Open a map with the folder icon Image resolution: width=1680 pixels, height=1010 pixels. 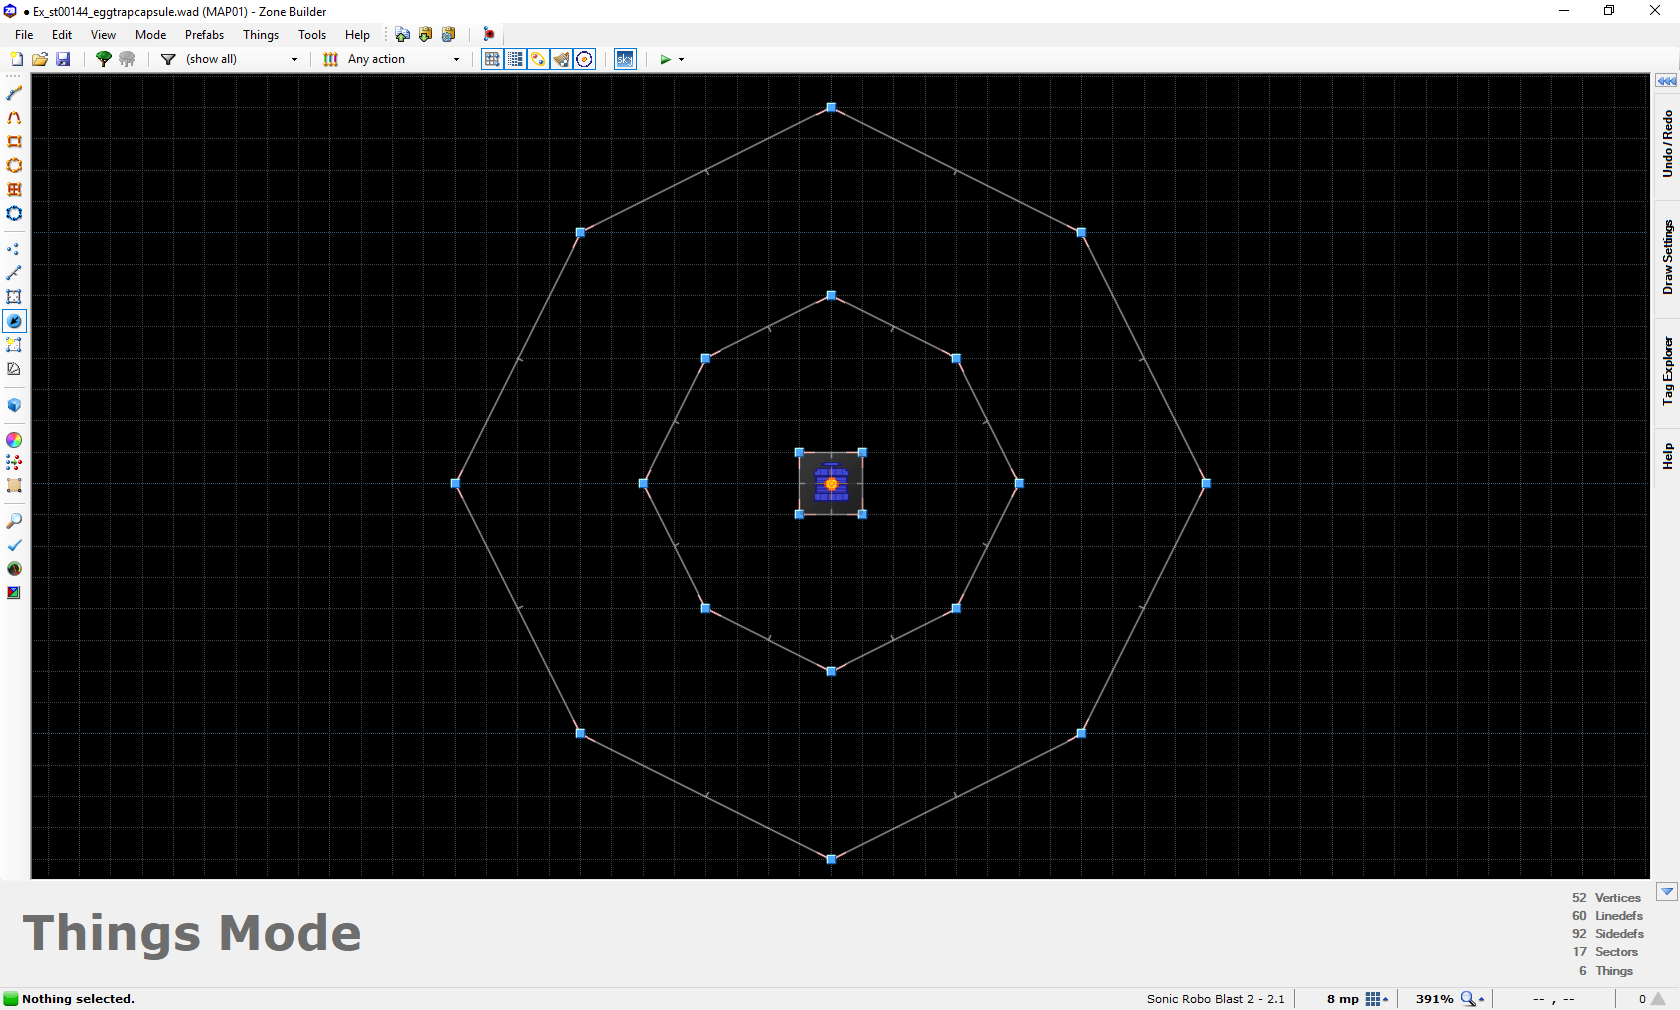point(40,59)
